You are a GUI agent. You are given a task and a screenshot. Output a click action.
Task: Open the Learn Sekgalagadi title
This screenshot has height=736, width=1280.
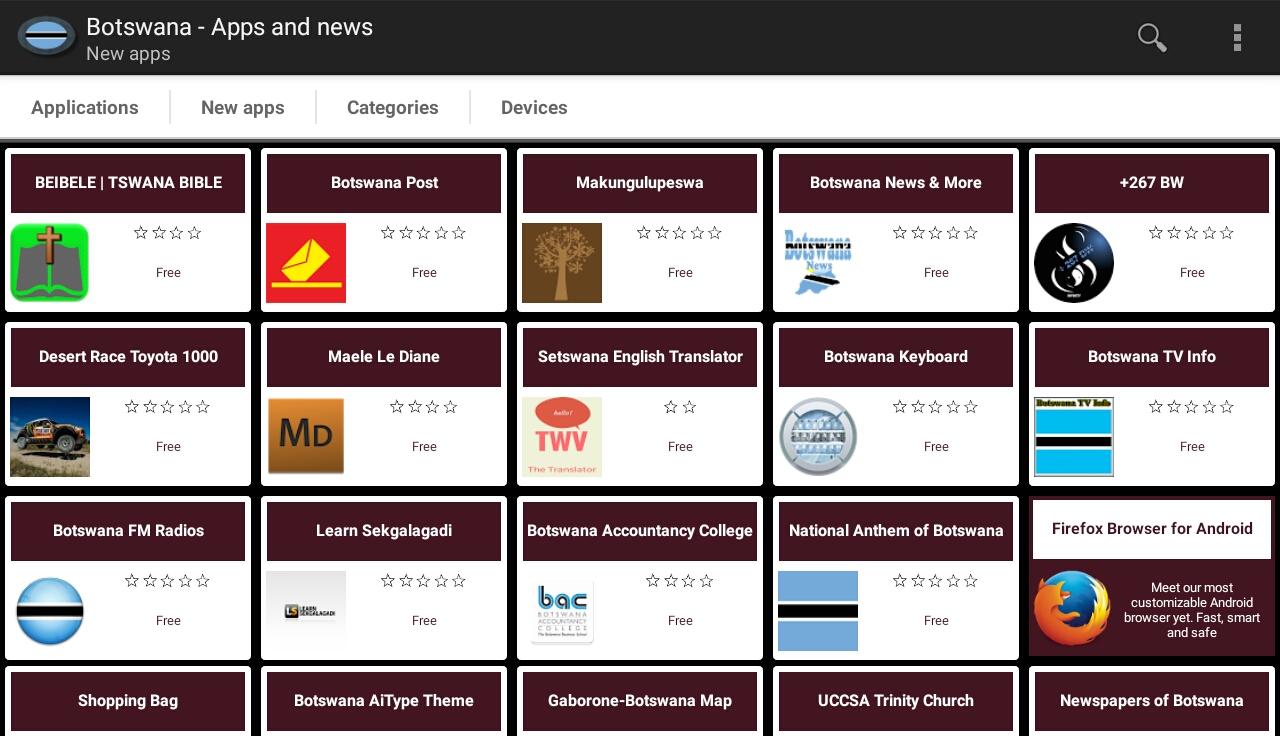[384, 531]
